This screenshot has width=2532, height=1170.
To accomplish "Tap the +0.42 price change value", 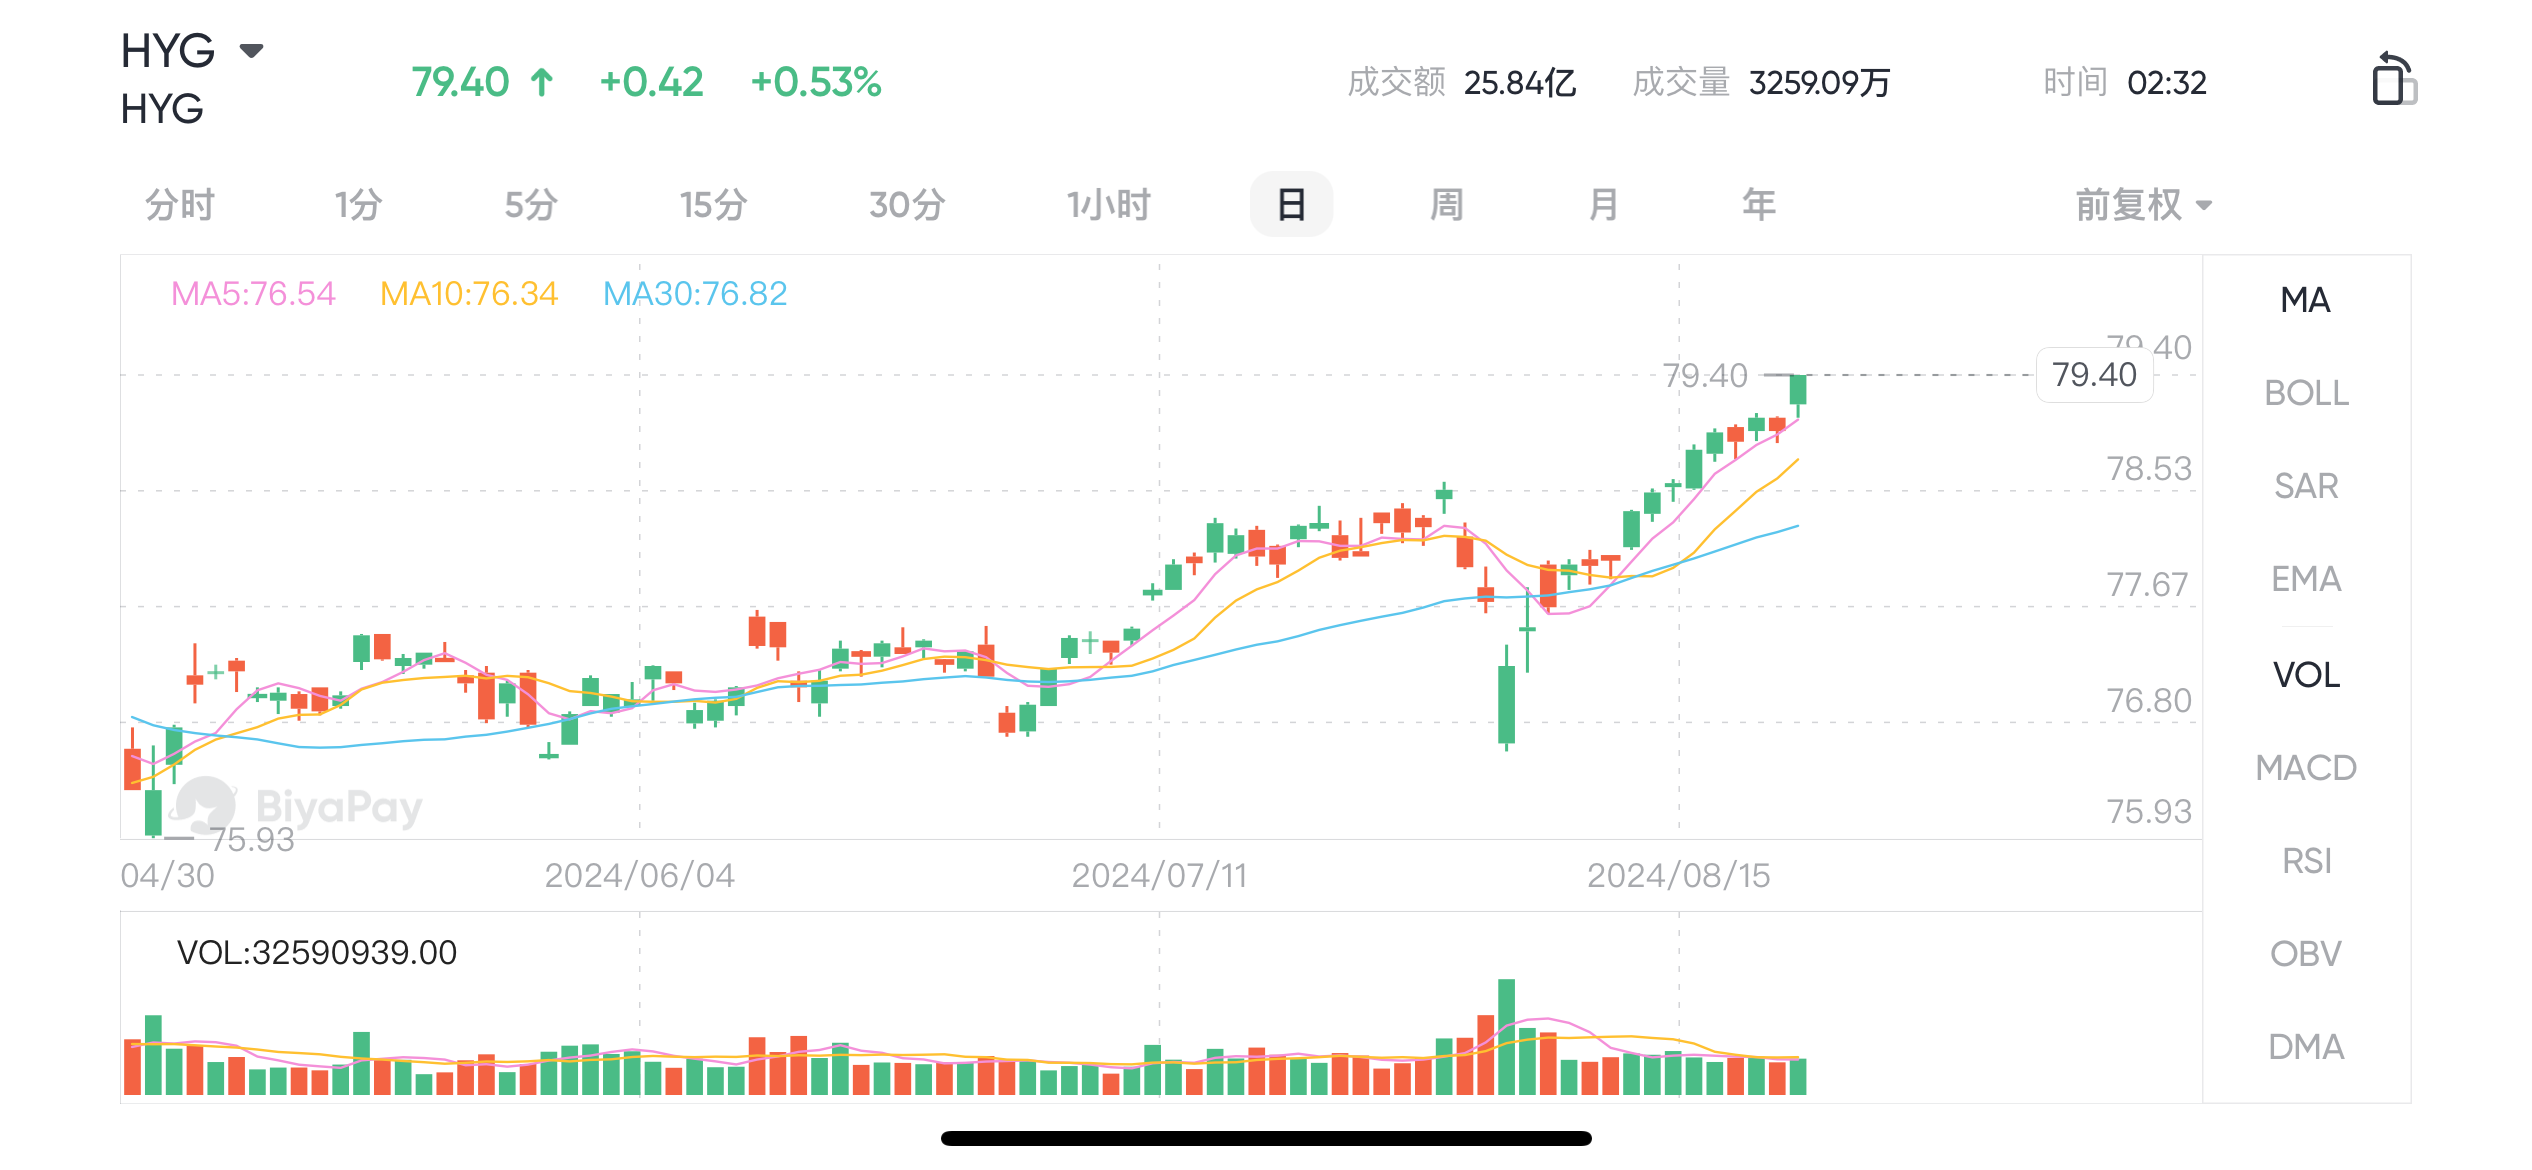I will tap(652, 82).
